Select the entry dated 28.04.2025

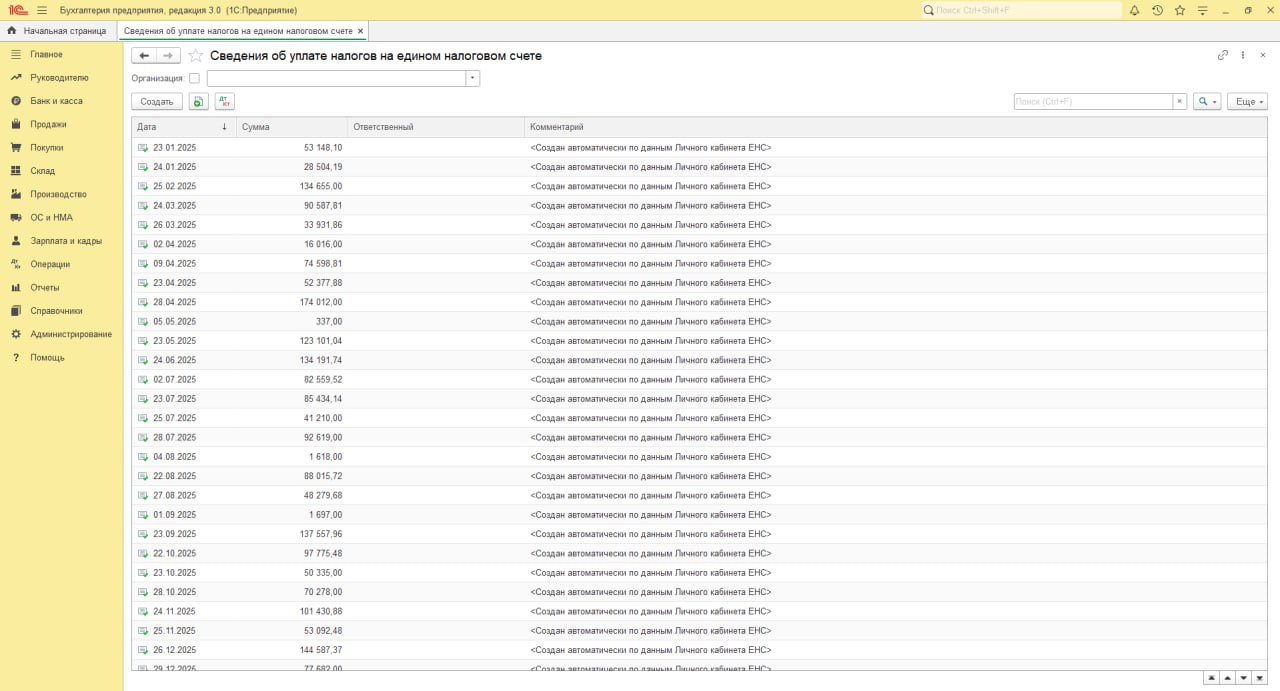click(x=175, y=302)
